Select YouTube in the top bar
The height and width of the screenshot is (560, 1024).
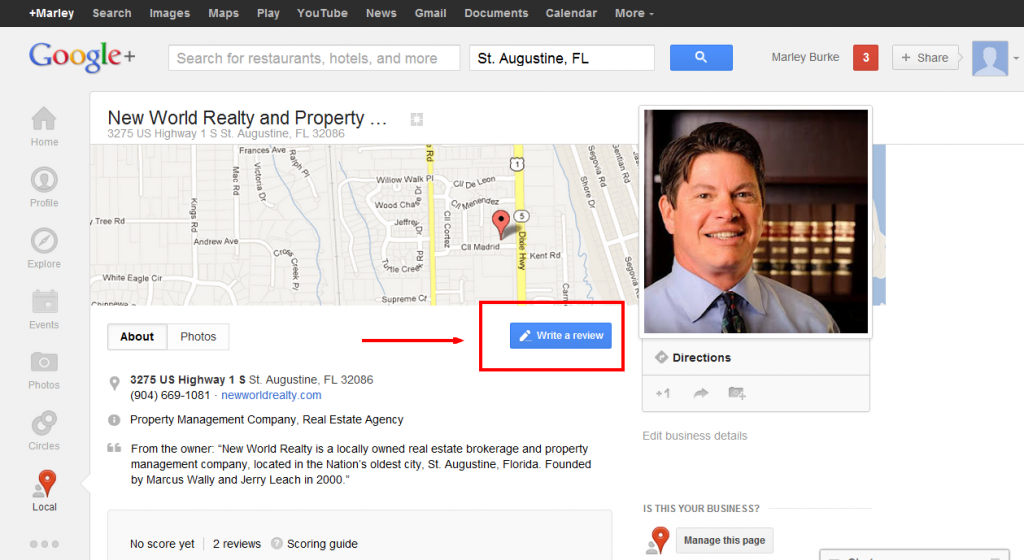point(322,13)
